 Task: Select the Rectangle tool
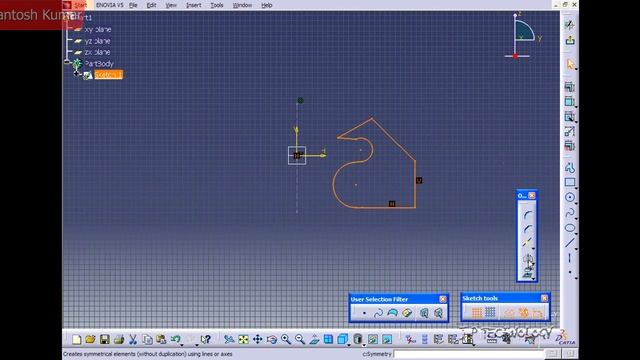(x=570, y=182)
